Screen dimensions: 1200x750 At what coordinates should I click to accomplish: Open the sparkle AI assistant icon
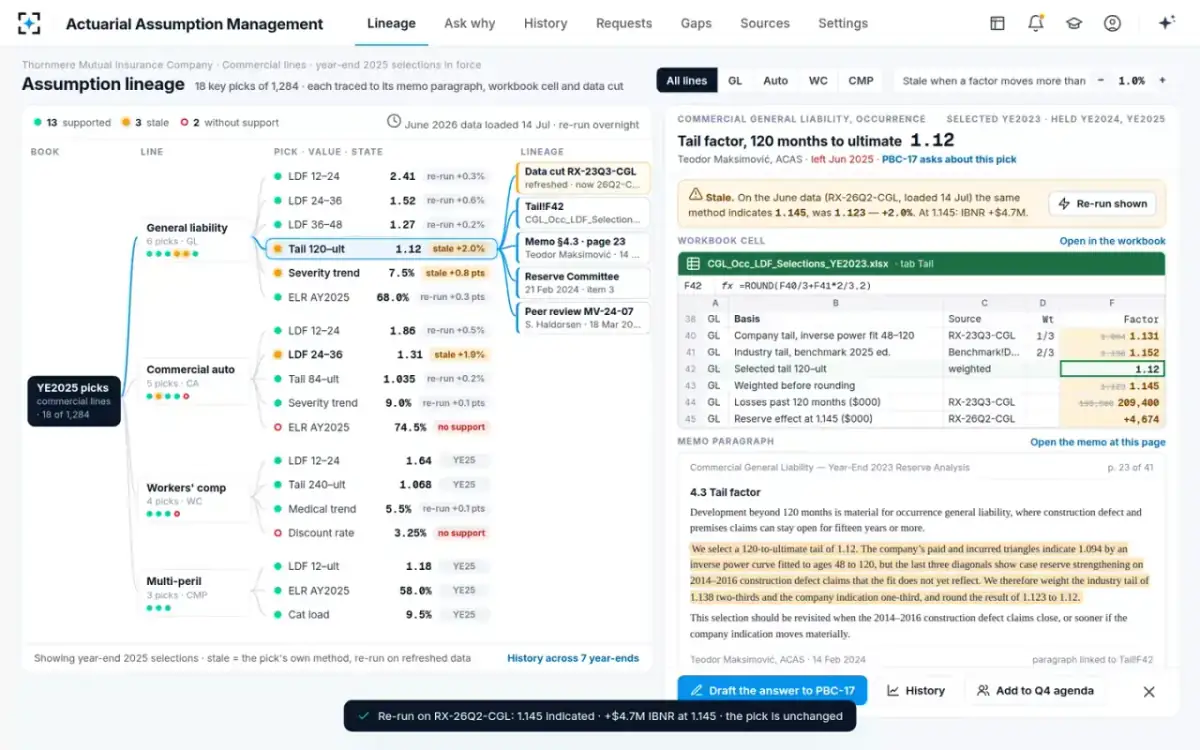1166,23
